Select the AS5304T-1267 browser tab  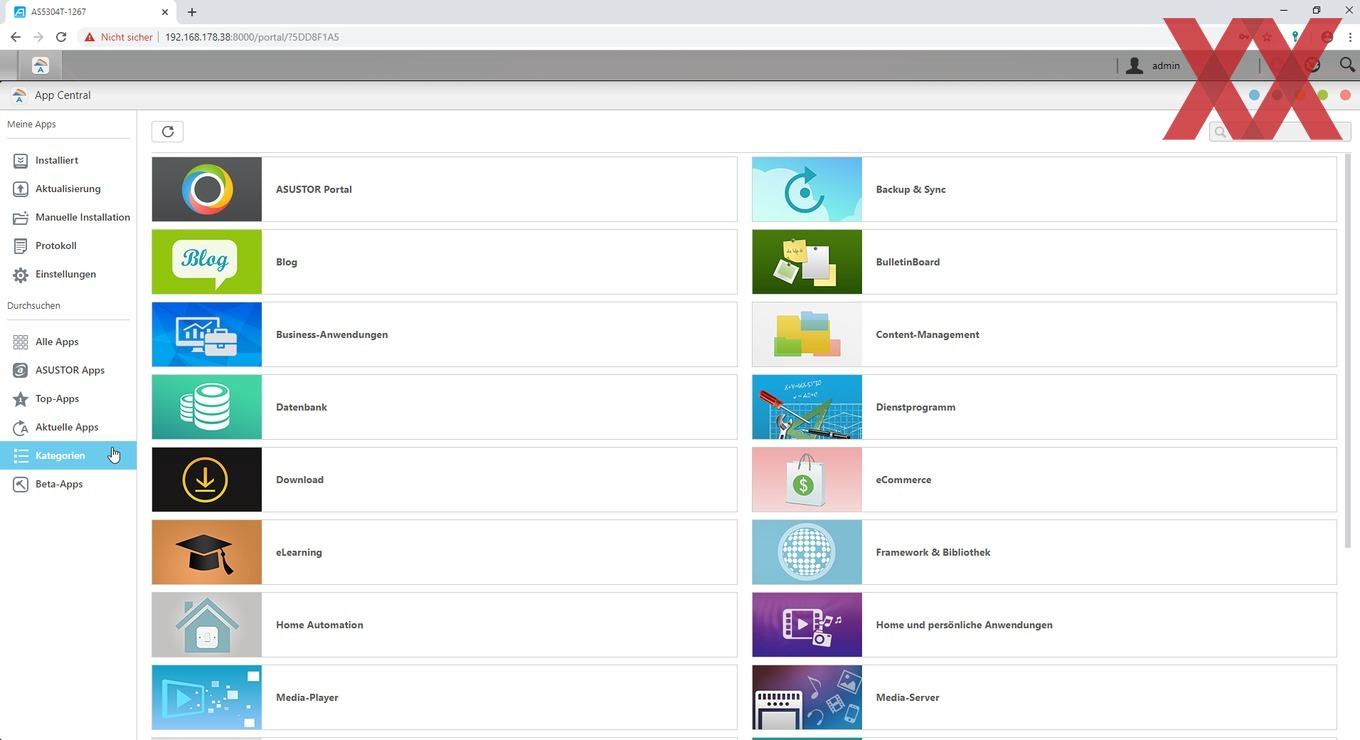90,12
